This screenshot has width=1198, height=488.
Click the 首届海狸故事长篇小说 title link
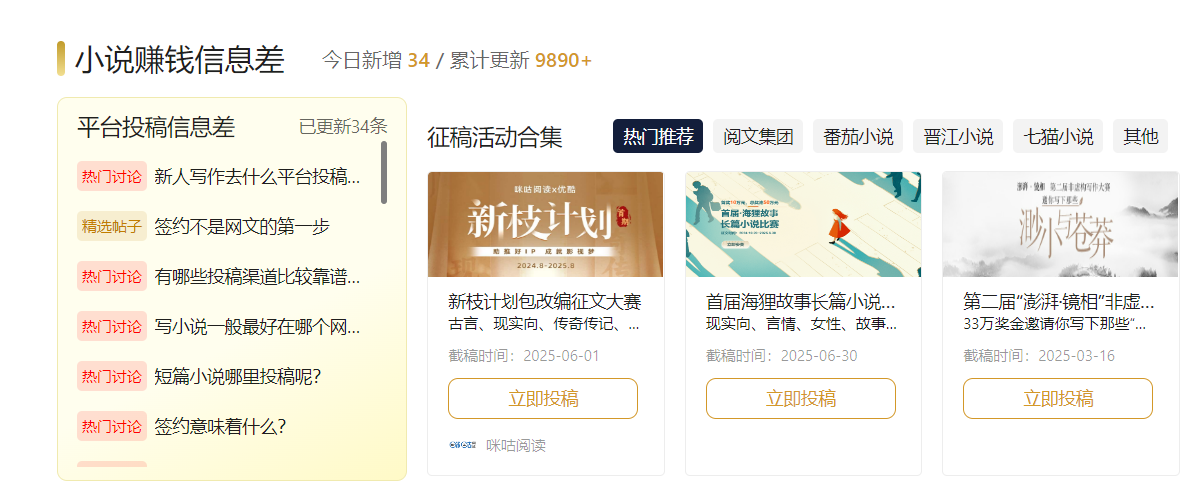click(801, 301)
